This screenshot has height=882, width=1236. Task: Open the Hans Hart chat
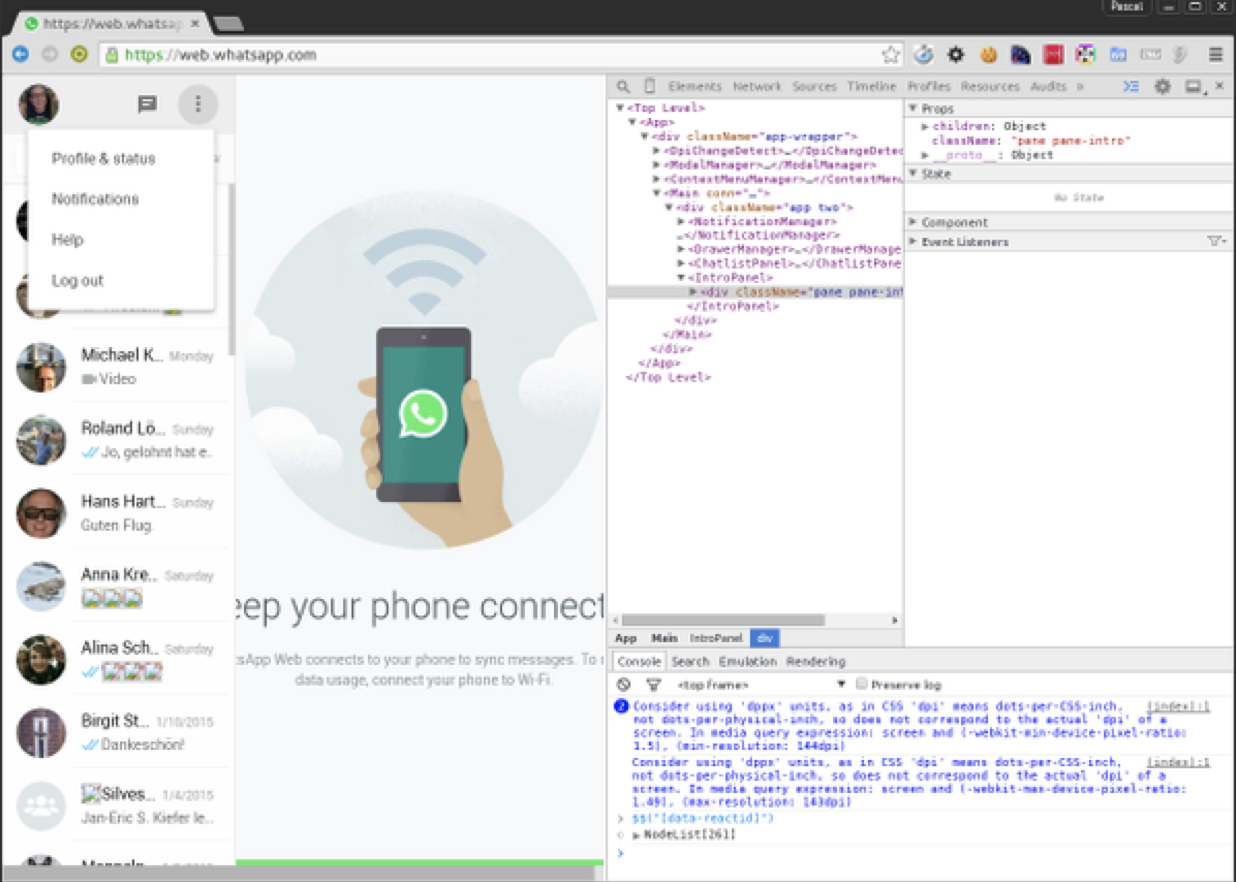[x=118, y=513]
